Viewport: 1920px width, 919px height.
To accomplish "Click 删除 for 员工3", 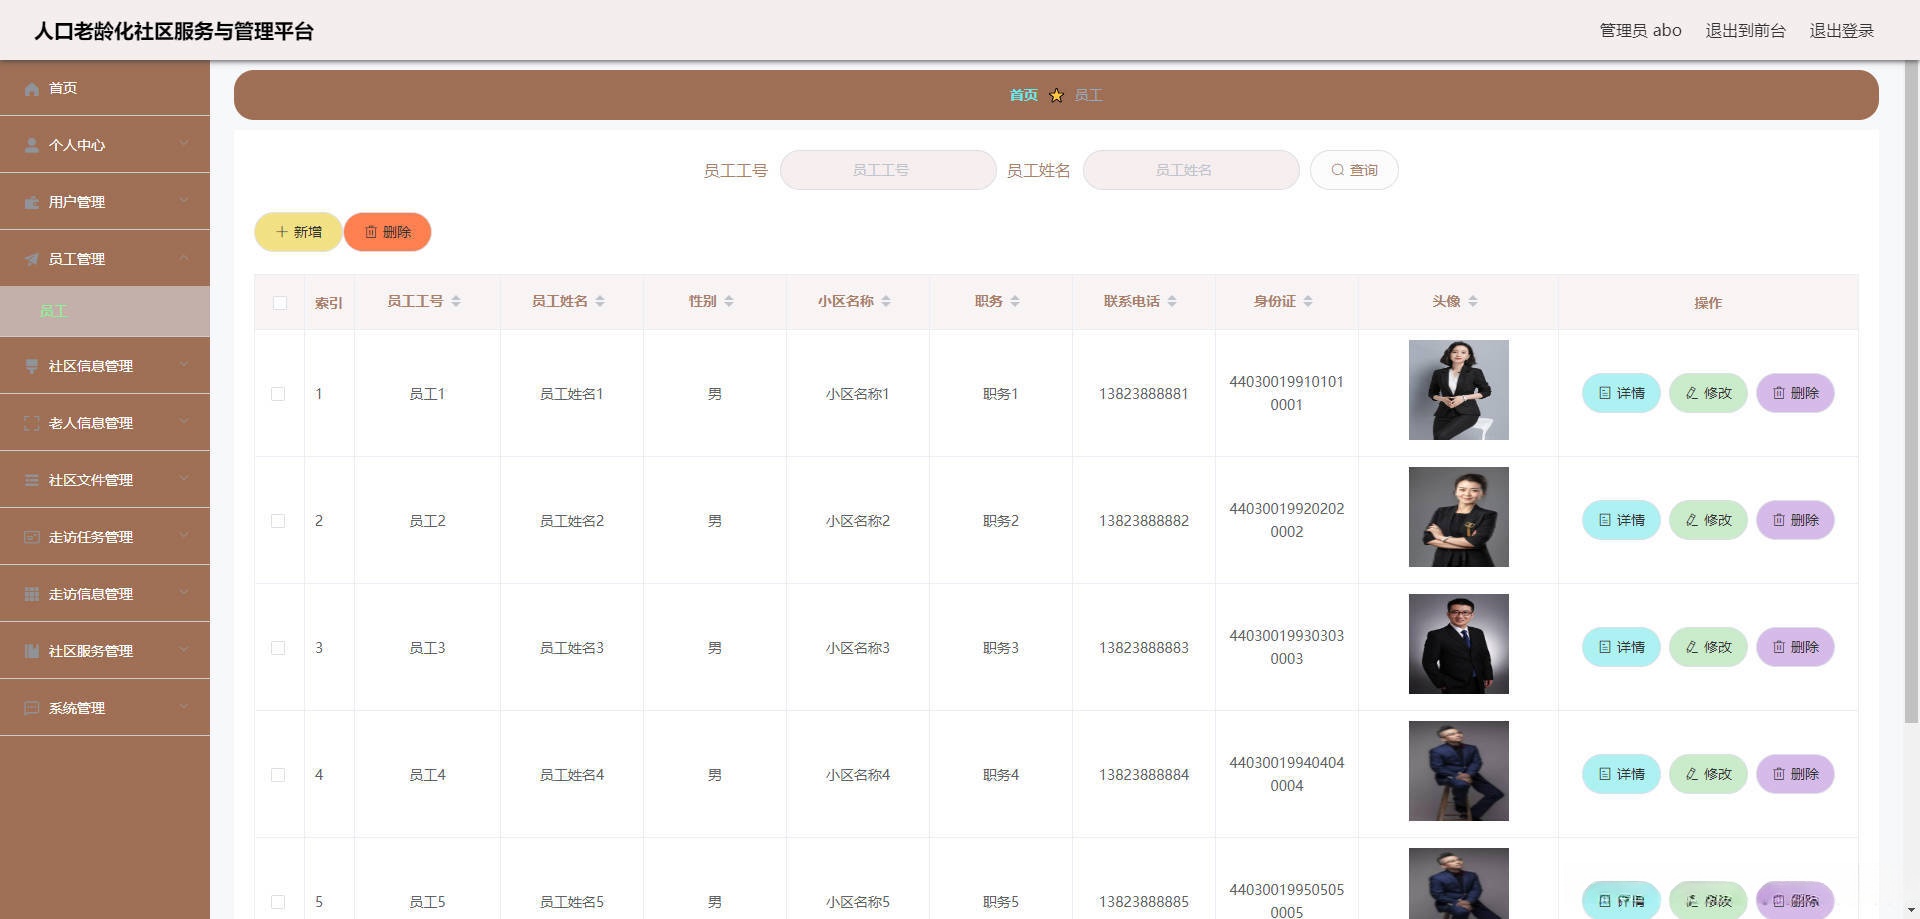I will coord(1795,647).
